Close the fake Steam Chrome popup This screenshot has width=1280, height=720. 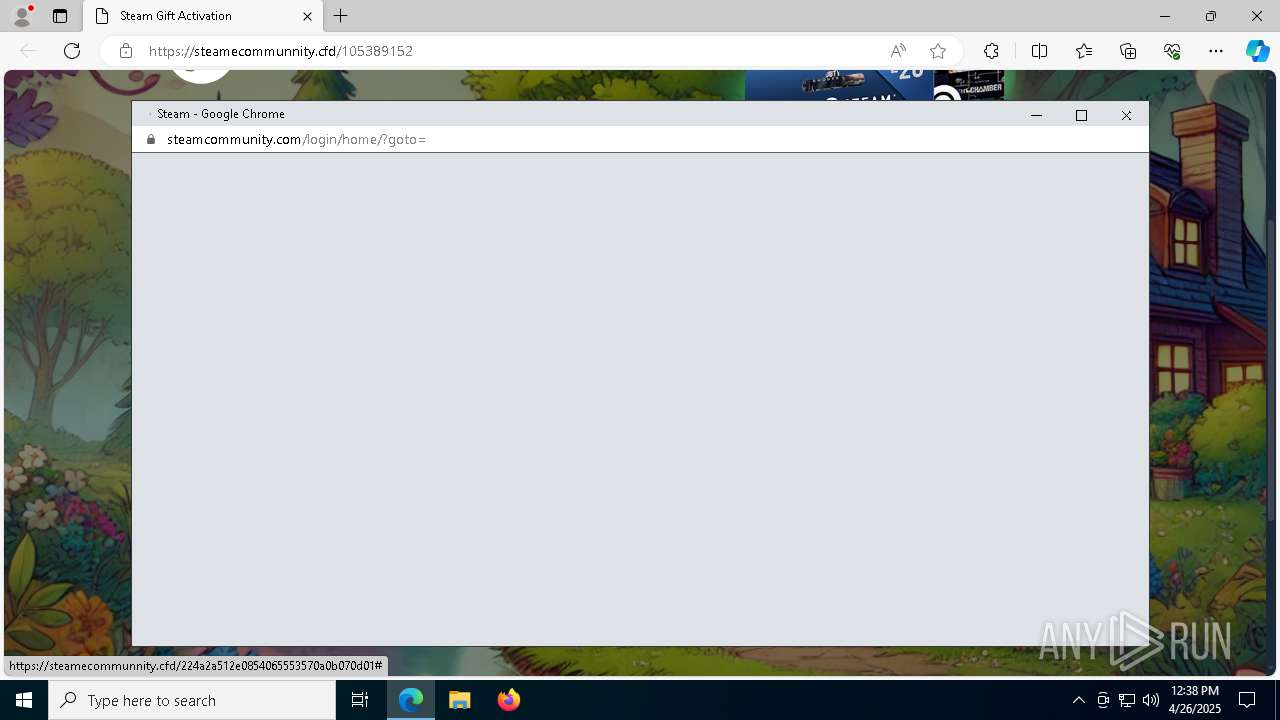coord(1126,115)
